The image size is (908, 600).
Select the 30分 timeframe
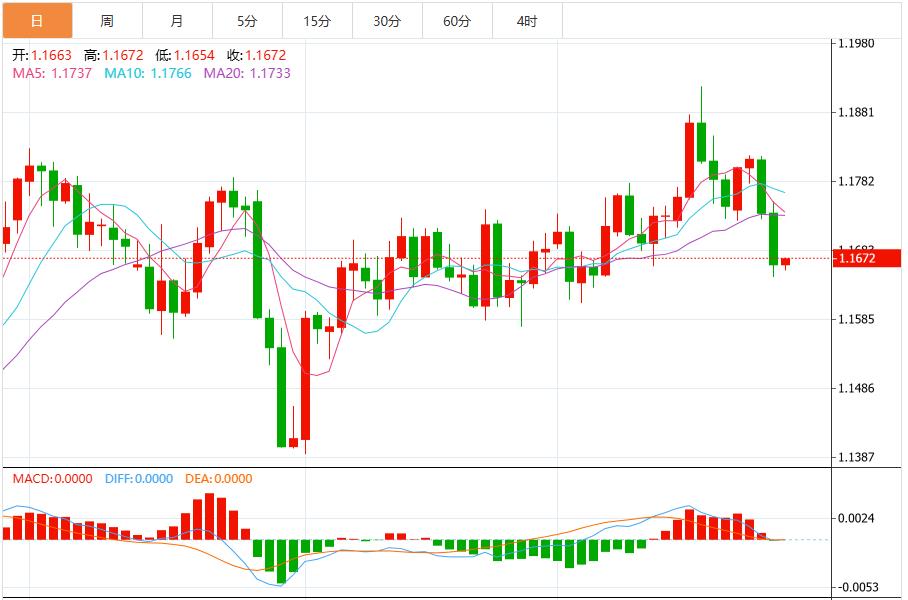pyautogui.click(x=385, y=18)
